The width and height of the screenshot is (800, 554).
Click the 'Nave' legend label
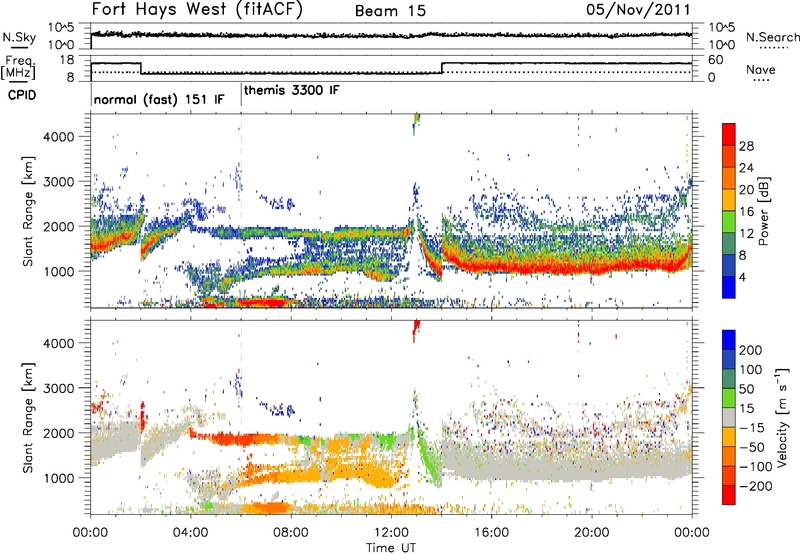click(x=761, y=69)
